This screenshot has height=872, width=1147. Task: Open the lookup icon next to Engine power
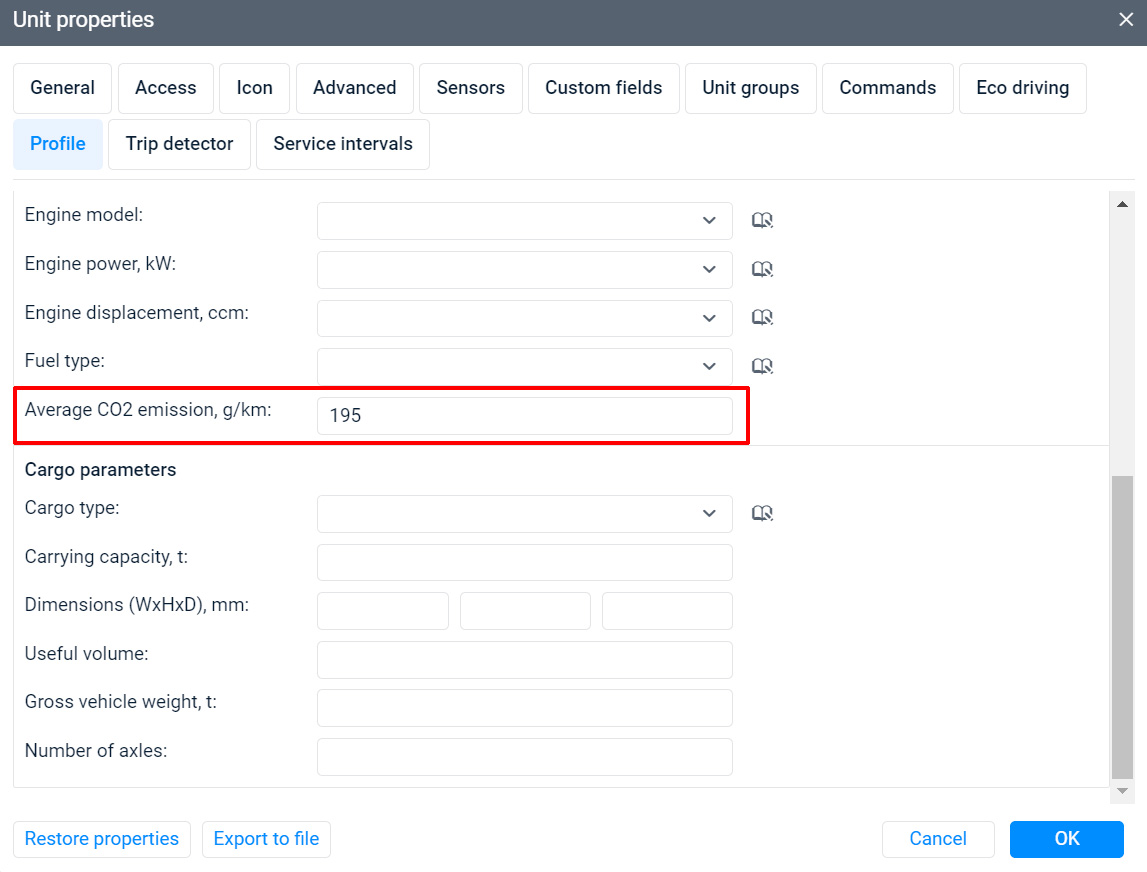tap(762, 269)
